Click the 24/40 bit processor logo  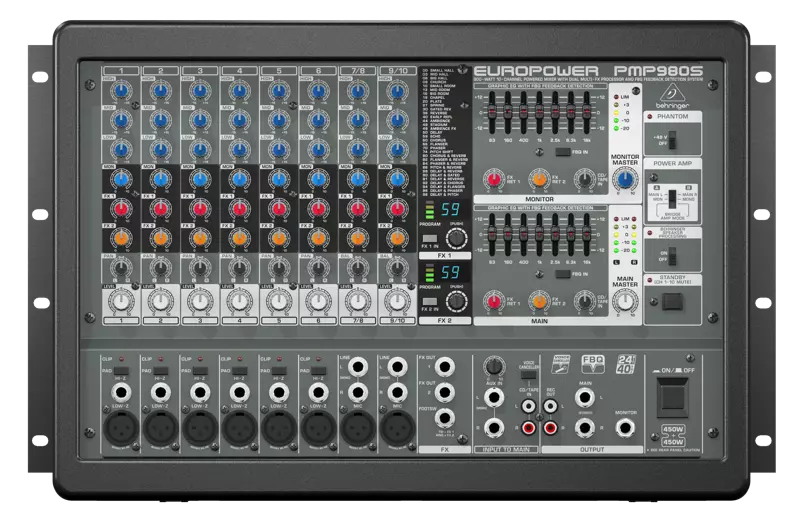626,364
